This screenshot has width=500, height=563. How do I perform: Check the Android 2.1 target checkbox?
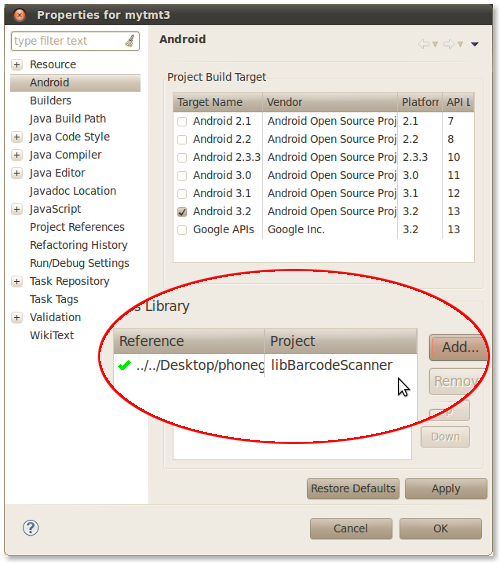click(182, 122)
